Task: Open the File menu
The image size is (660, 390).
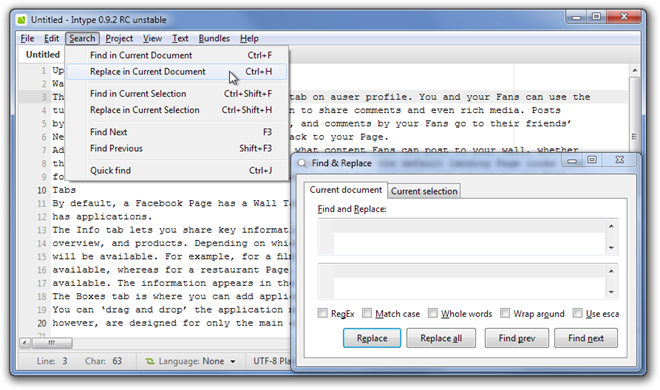Action: click(27, 39)
